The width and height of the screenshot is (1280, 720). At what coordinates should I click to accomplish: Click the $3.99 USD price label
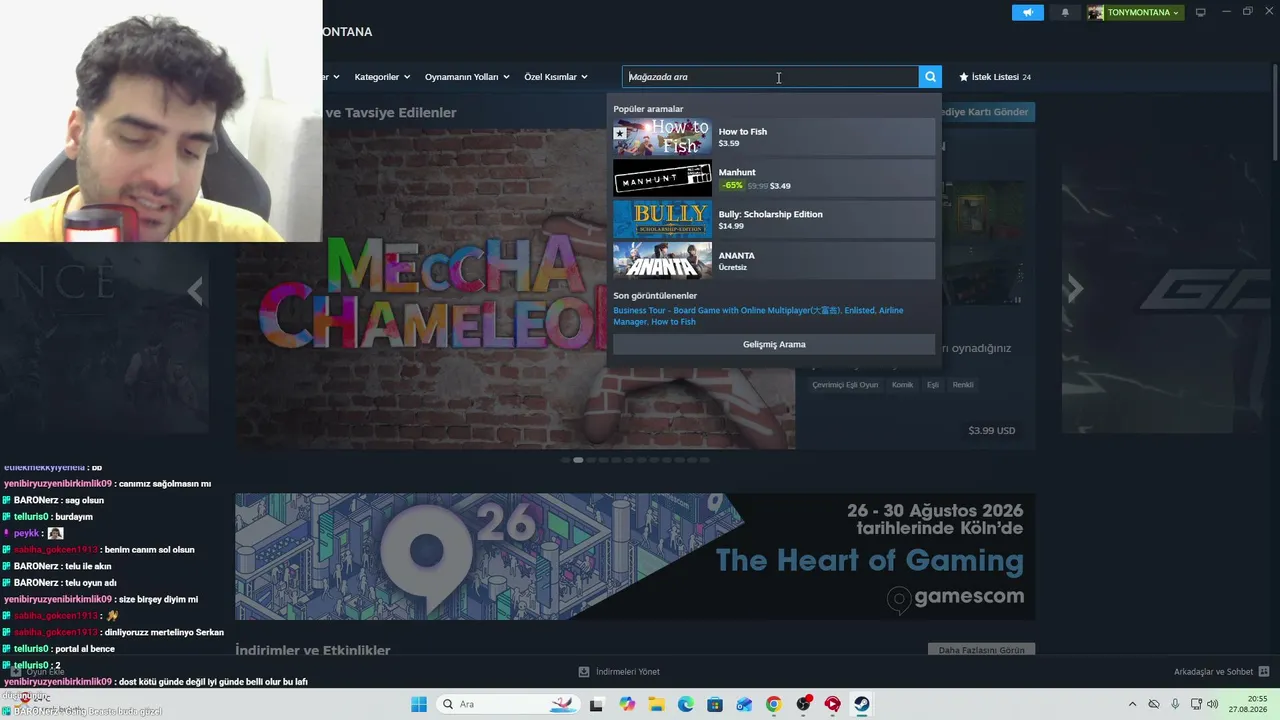tap(991, 431)
